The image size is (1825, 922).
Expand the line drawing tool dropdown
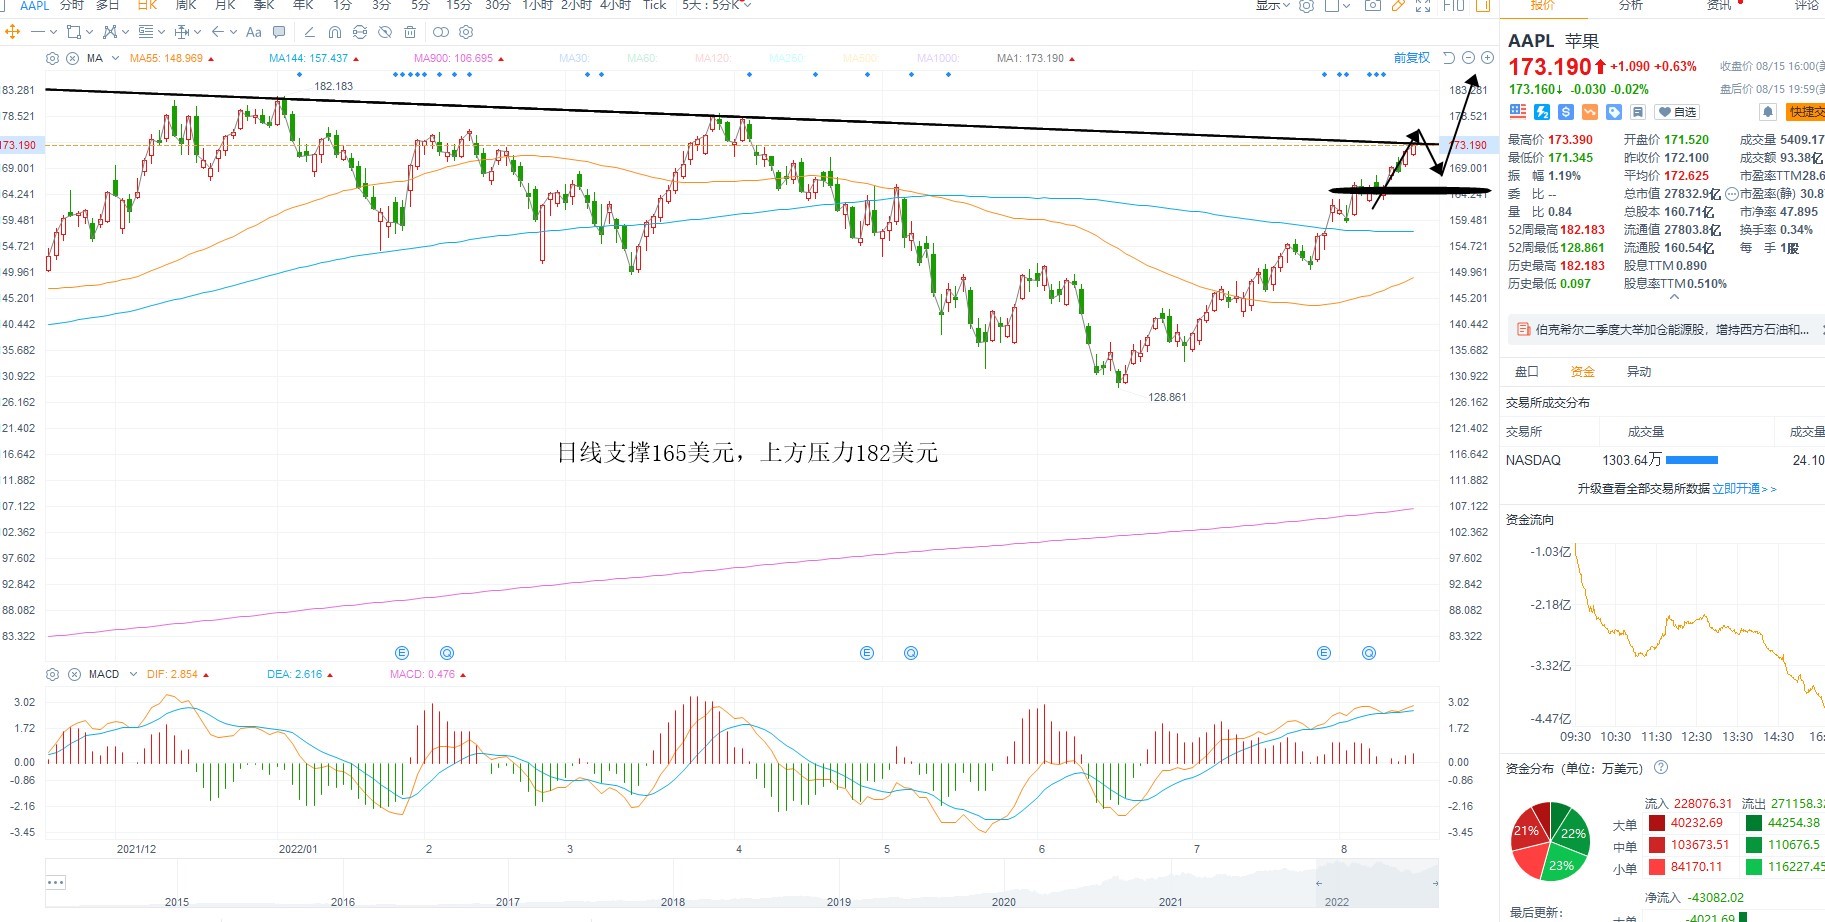(53, 32)
